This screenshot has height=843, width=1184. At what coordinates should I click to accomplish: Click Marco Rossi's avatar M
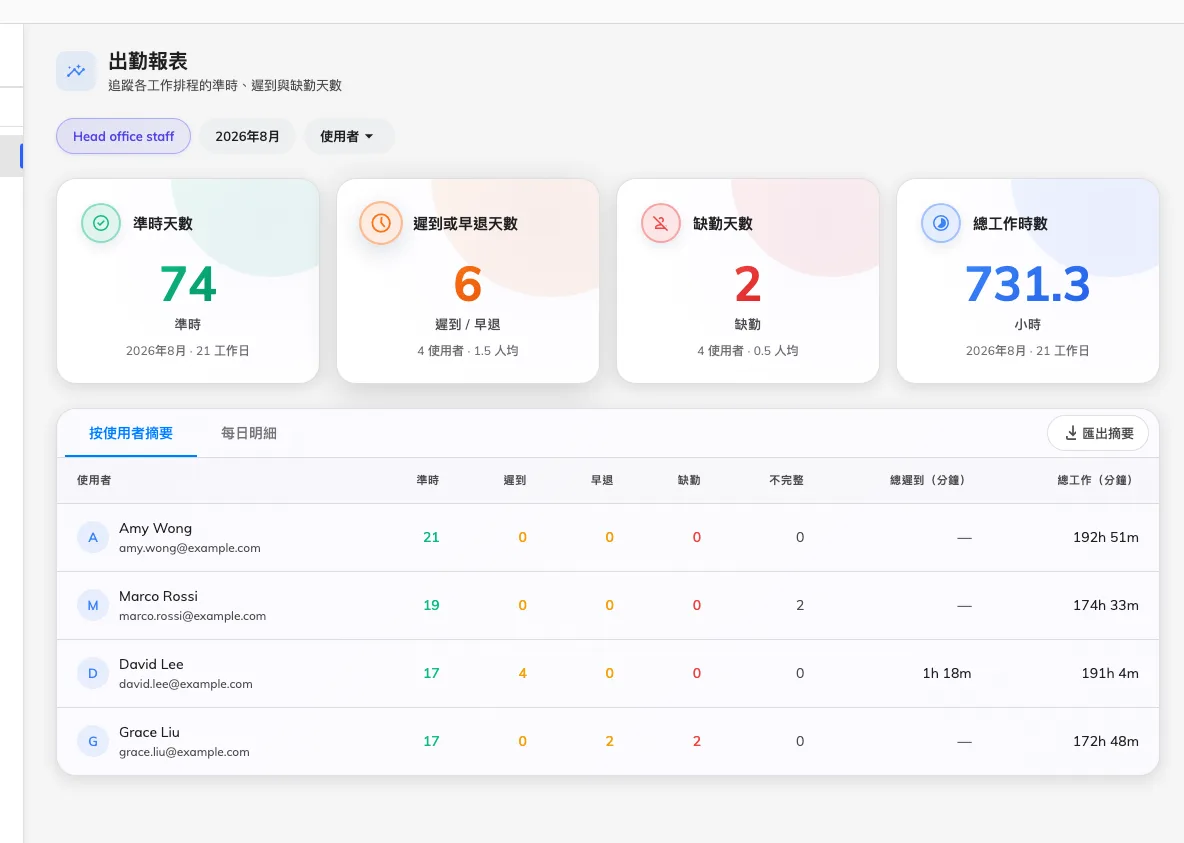tap(93, 606)
